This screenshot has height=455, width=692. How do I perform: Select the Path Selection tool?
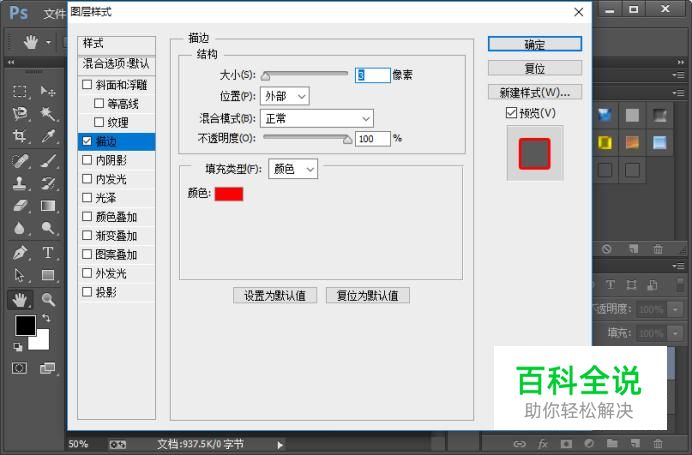pyautogui.click(x=19, y=275)
